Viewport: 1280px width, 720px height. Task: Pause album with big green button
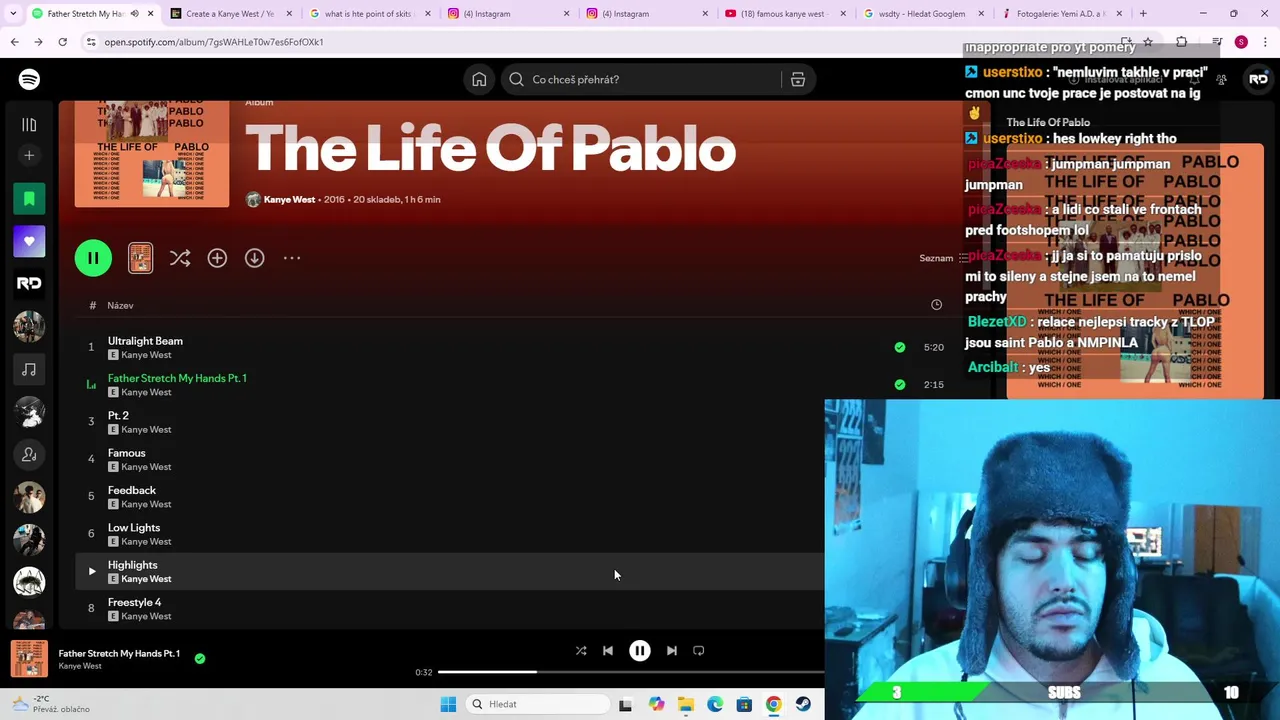pyautogui.click(x=93, y=258)
